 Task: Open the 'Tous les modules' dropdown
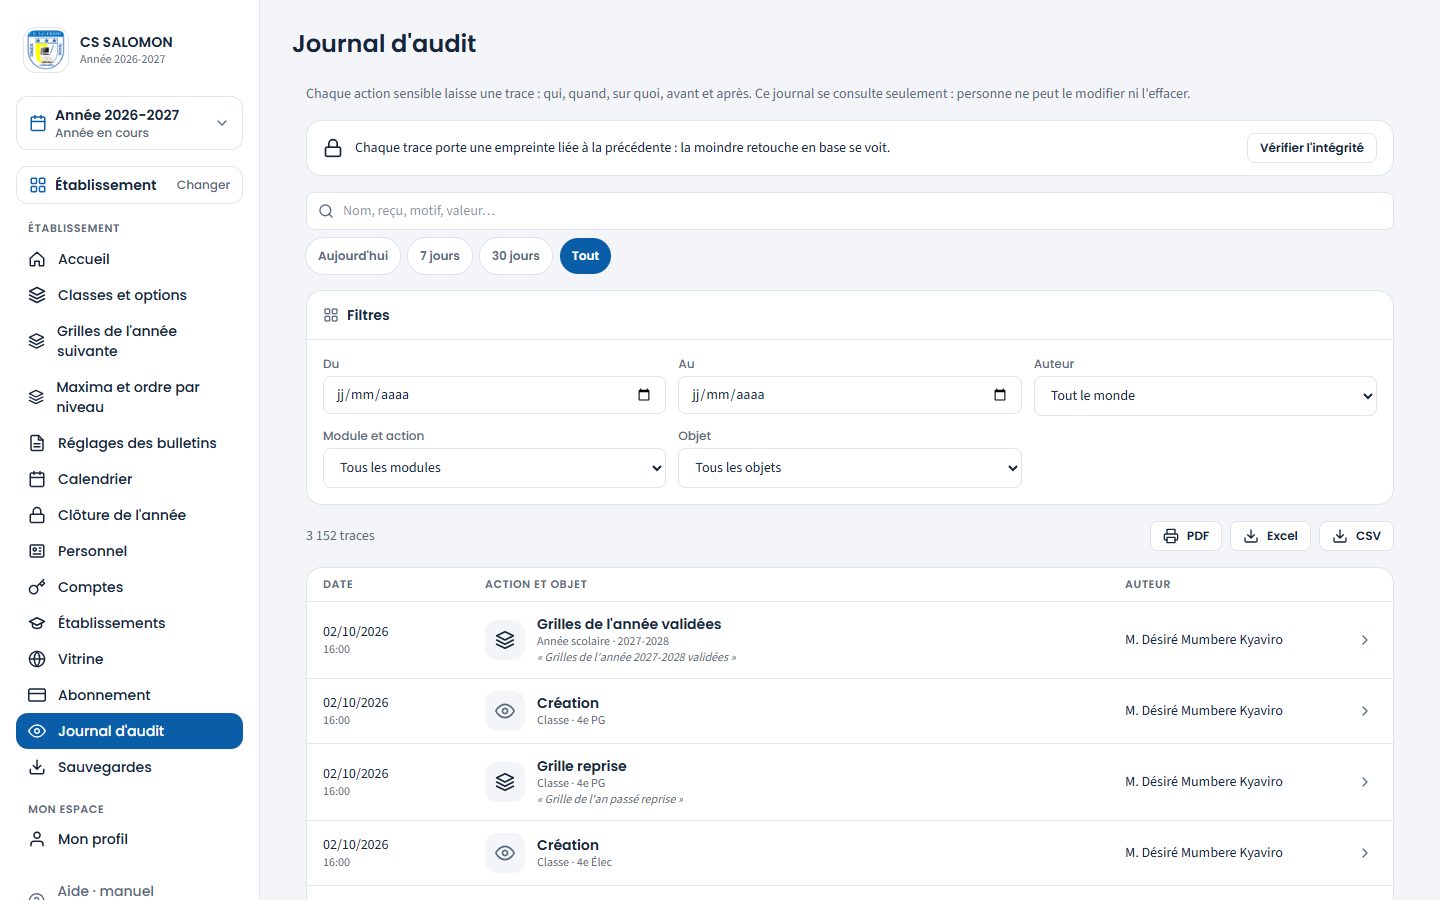click(x=494, y=468)
